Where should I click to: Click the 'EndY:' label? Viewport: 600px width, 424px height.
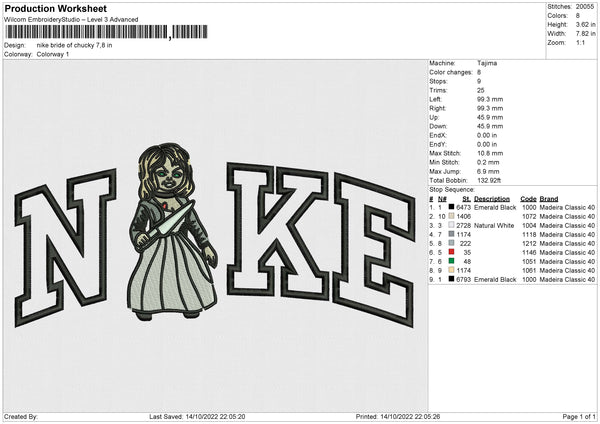[438, 144]
